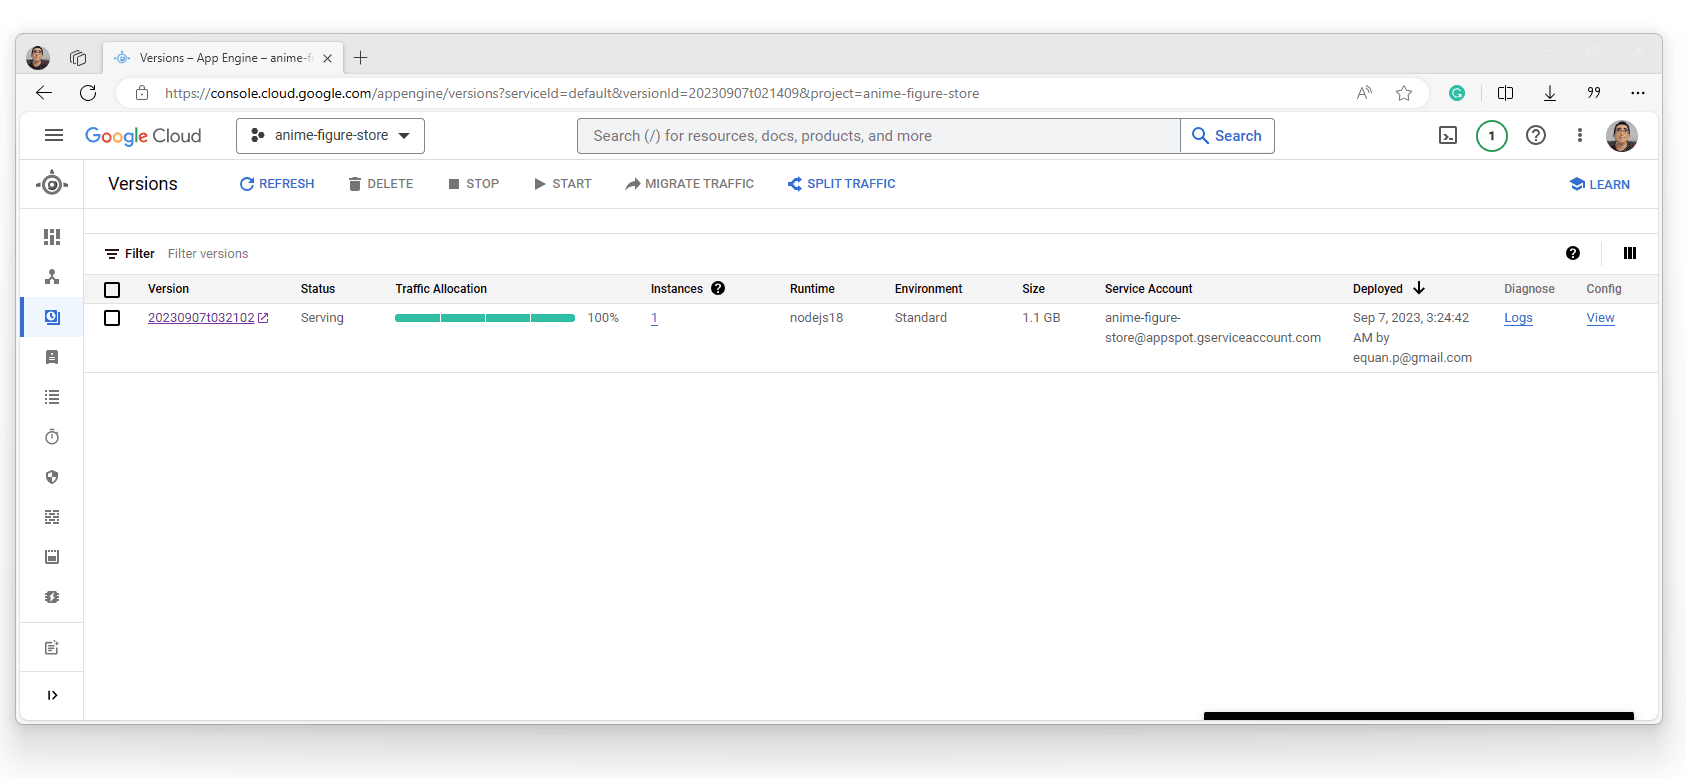Reload the browser page
The width and height of the screenshot is (1686, 778).
88,93
